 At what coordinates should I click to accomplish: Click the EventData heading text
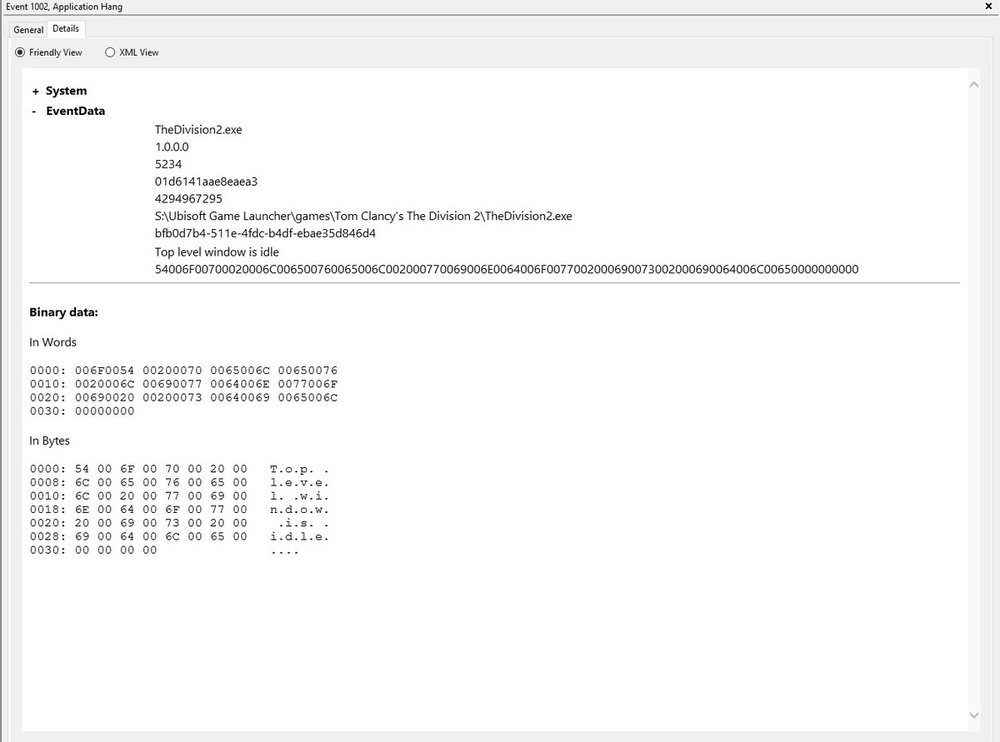click(75, 111)
